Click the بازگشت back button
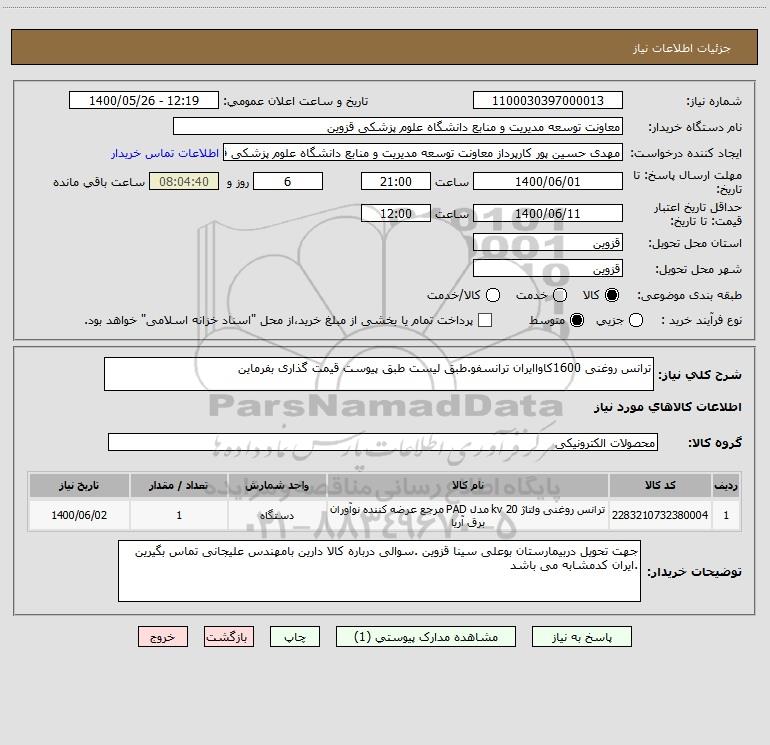 click(x=229, y=636)
